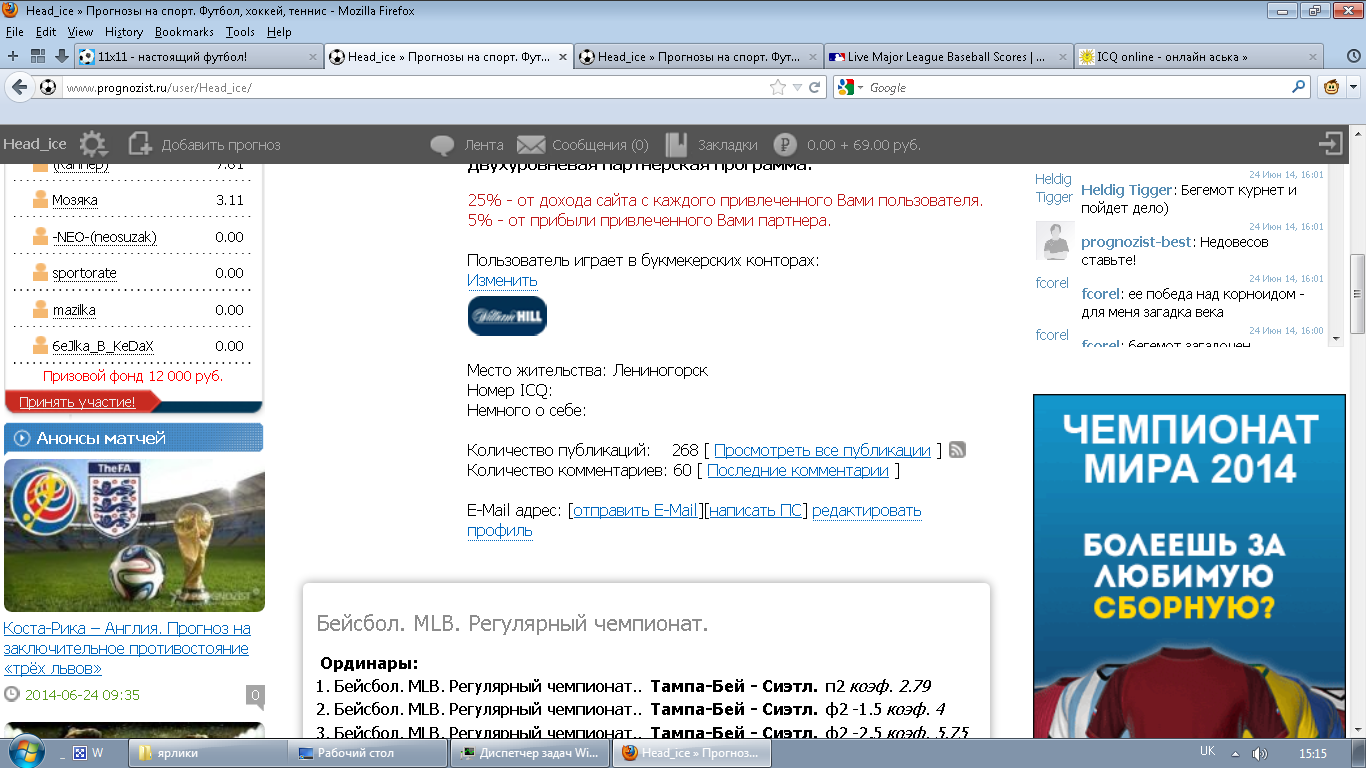Close the active Head_ice tab
Viewport: 1366px width, 768px height.
pyautogui.click(x=563, y=57)
